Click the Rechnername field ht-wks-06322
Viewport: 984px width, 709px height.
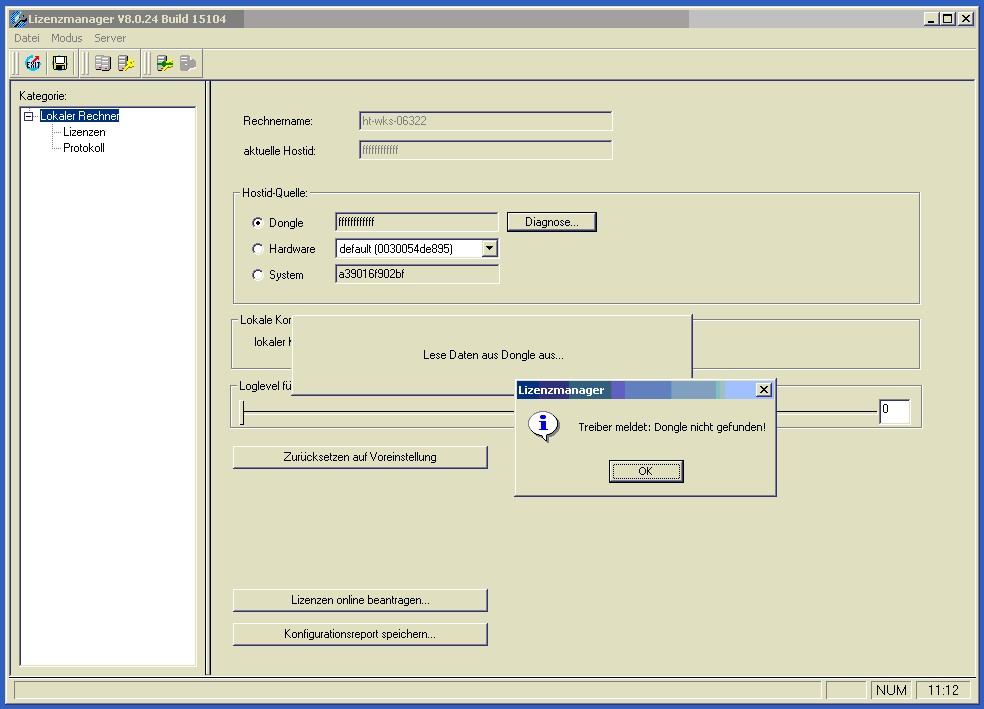[x=486, y=121]
